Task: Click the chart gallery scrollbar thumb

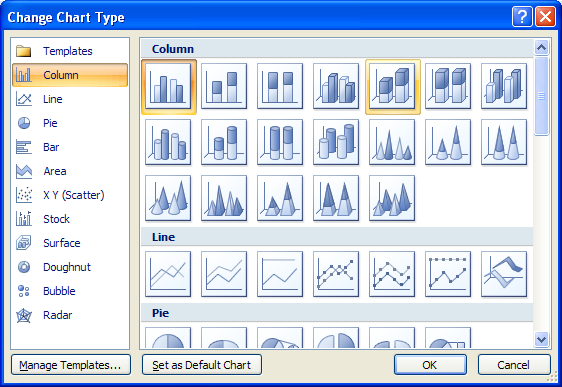Action: pos(541,96)
